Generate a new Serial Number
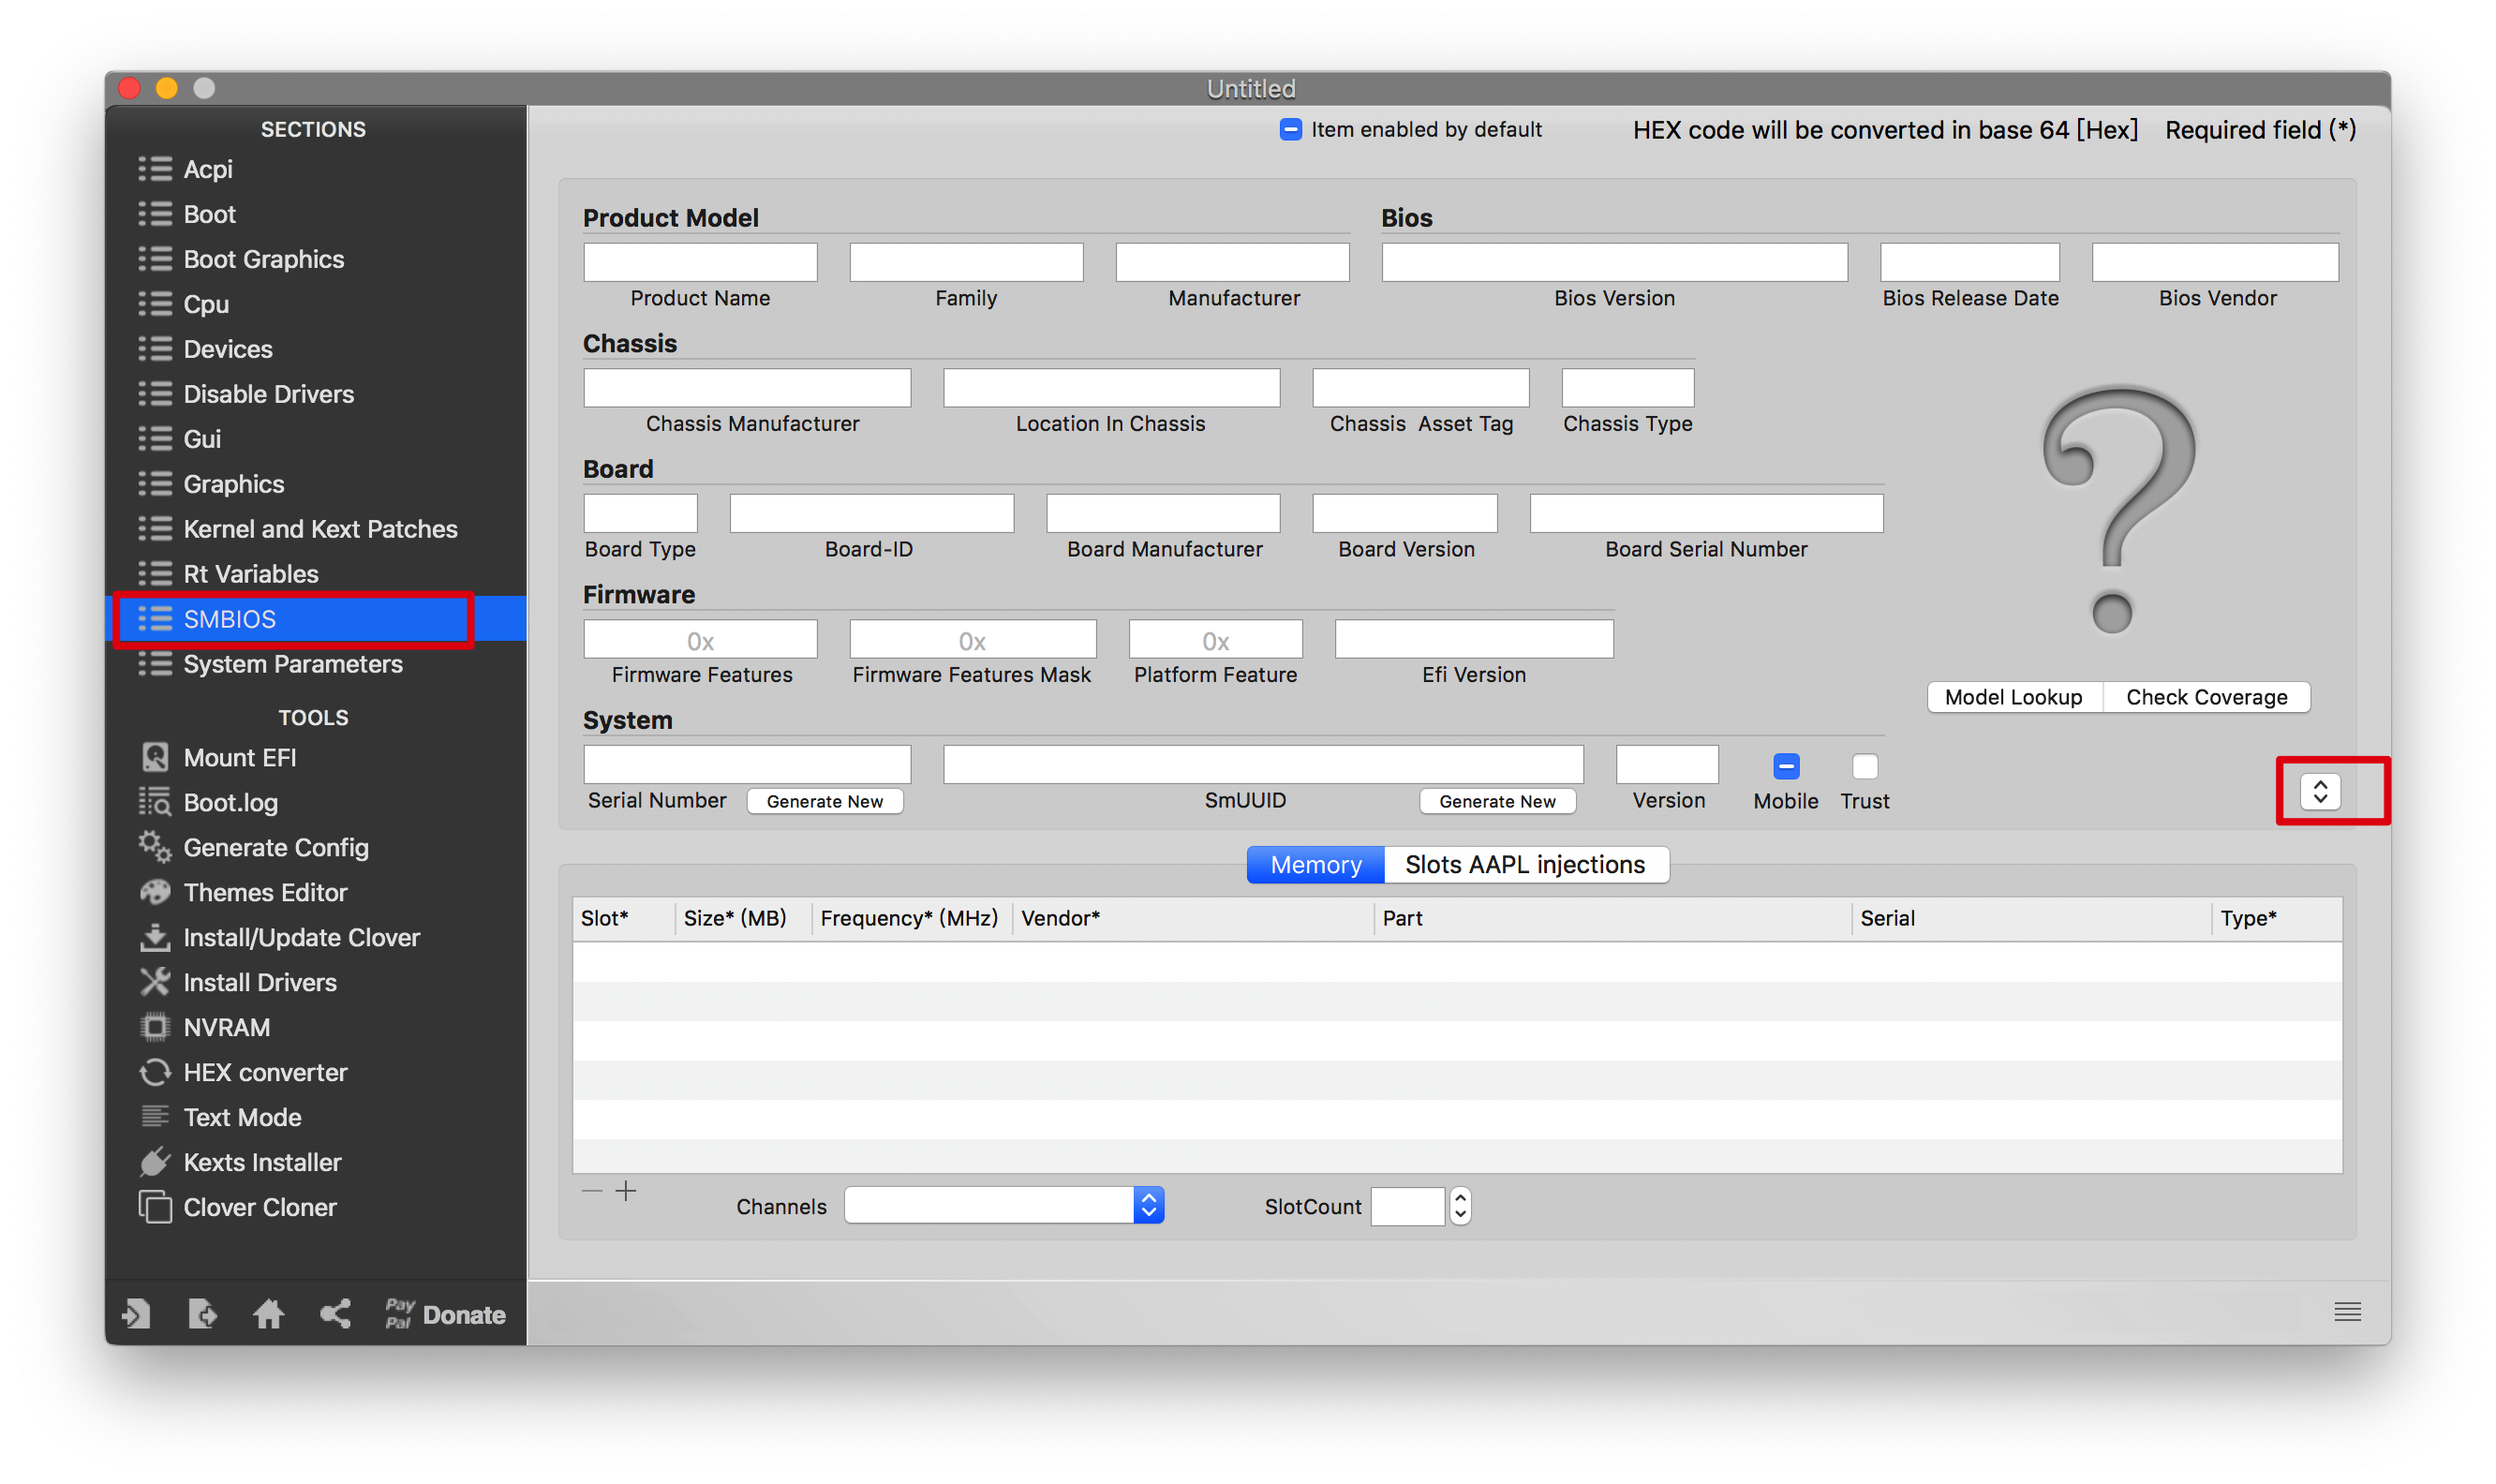Screen dimensions: 2496x1484 pos(825,801)
